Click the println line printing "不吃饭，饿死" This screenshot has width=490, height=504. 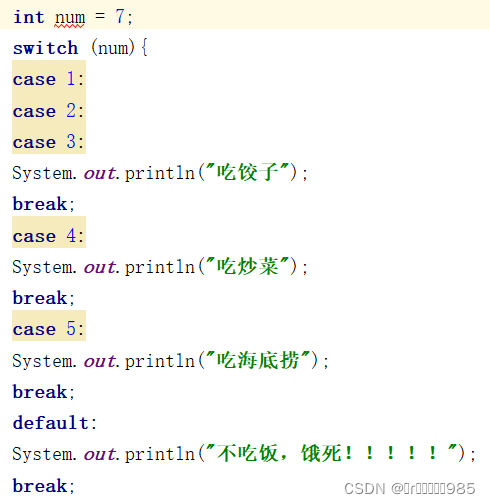pyautogui.click(x=244, y=454)
